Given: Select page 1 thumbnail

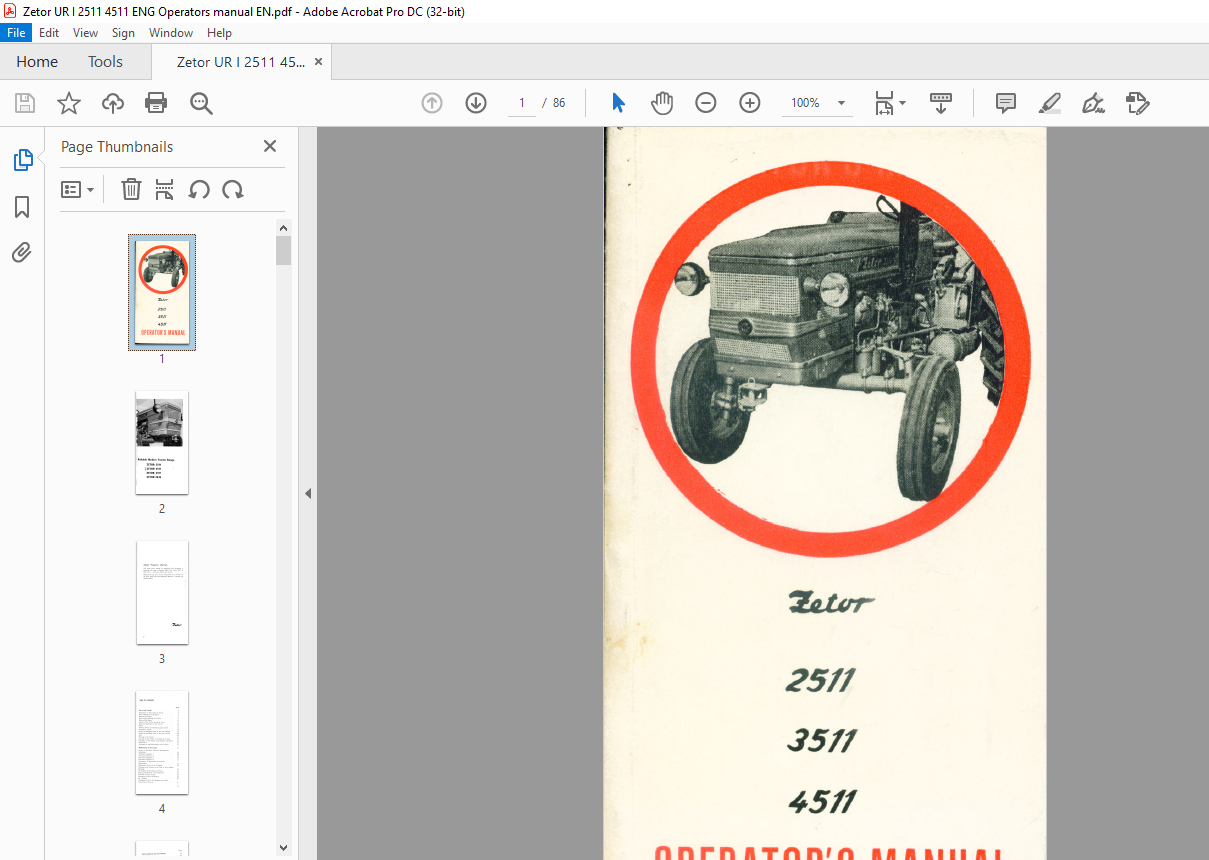Looking at the screenshot, I should coord(162,292).
